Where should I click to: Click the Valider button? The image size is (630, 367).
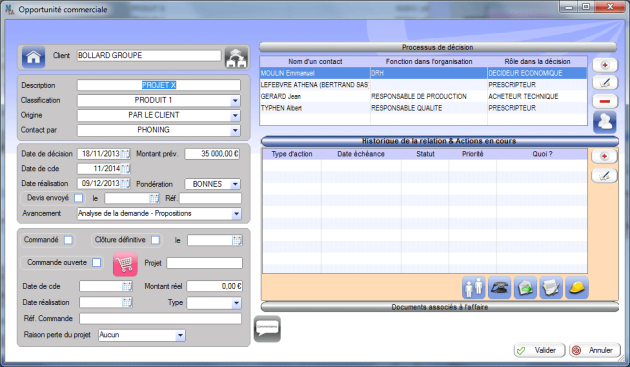(x=539, y=351)
